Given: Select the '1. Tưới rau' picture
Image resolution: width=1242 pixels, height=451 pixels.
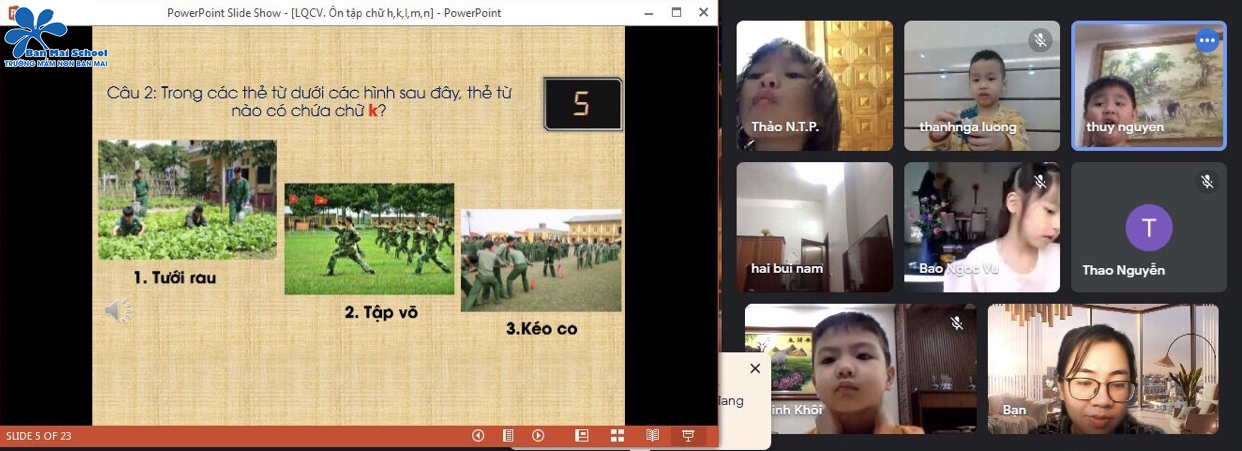Looking at the screenshot, I should coord(187,200).
